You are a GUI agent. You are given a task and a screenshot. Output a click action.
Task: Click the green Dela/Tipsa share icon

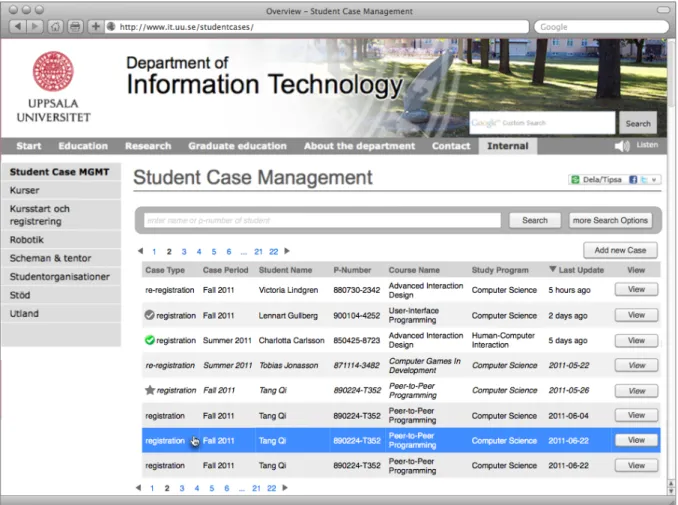[x=575, y=179]
